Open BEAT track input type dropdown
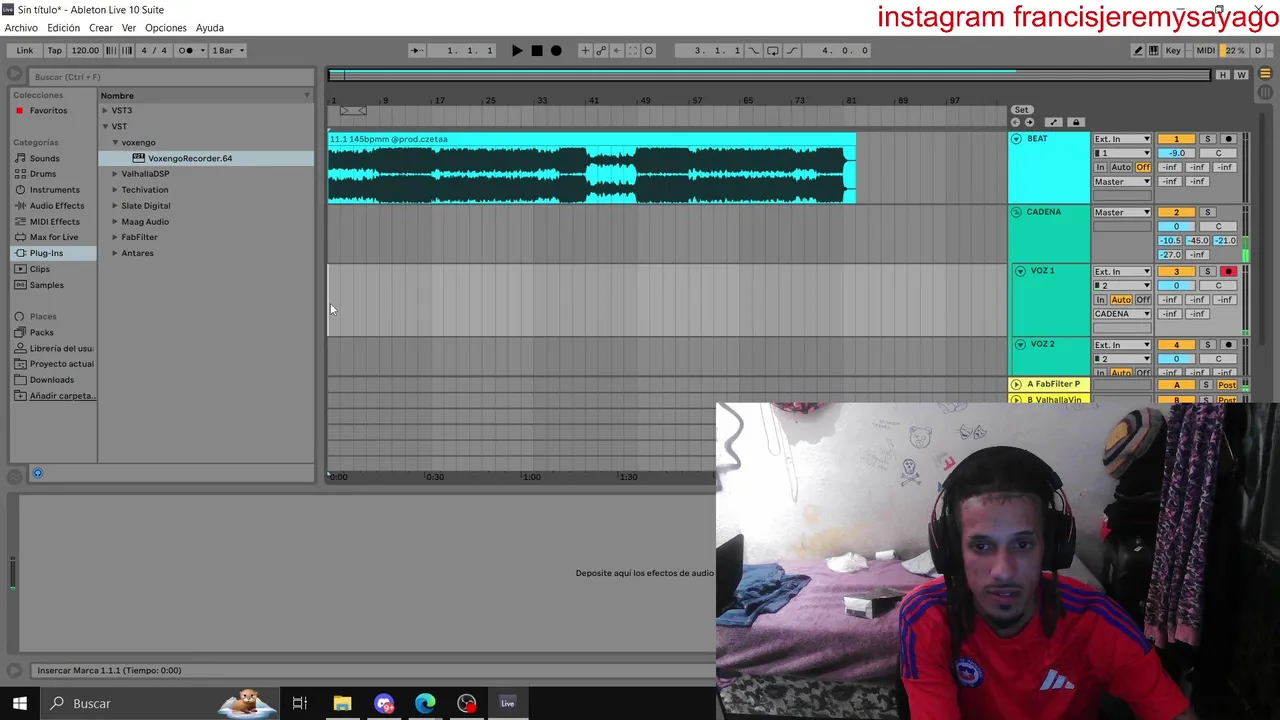1280x720 pixels. 1122,139
